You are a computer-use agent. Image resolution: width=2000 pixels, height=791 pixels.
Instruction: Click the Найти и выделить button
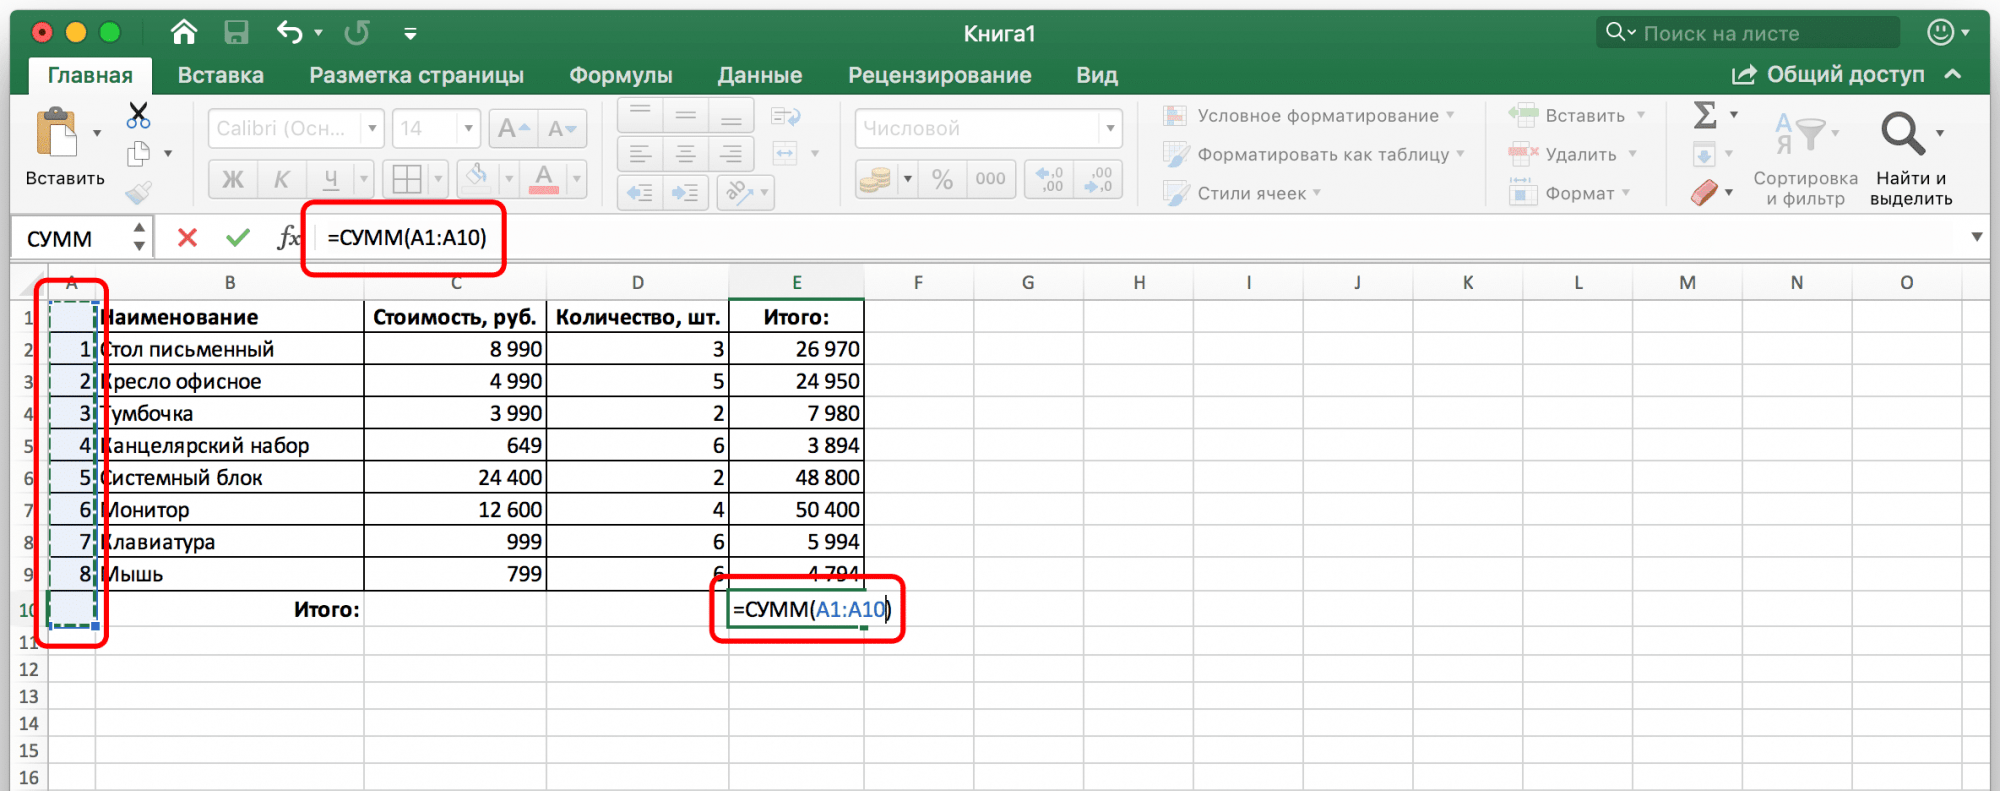point(1911,160)
